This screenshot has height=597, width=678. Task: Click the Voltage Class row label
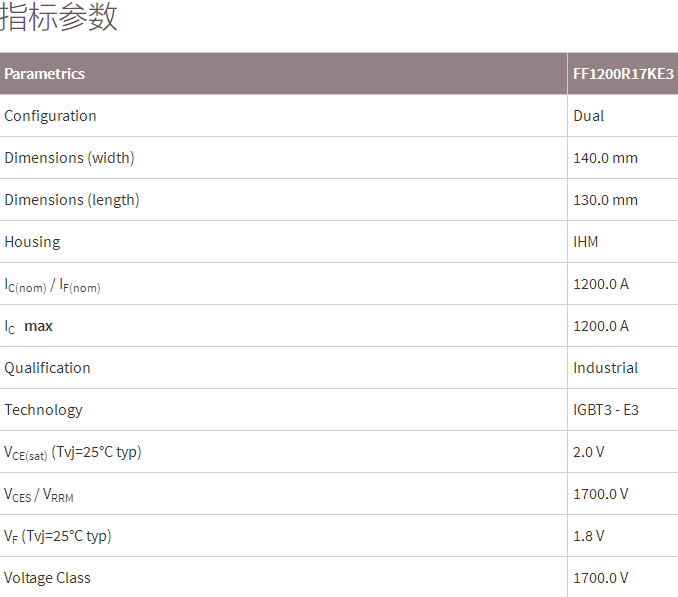click(x=47, y=578)
